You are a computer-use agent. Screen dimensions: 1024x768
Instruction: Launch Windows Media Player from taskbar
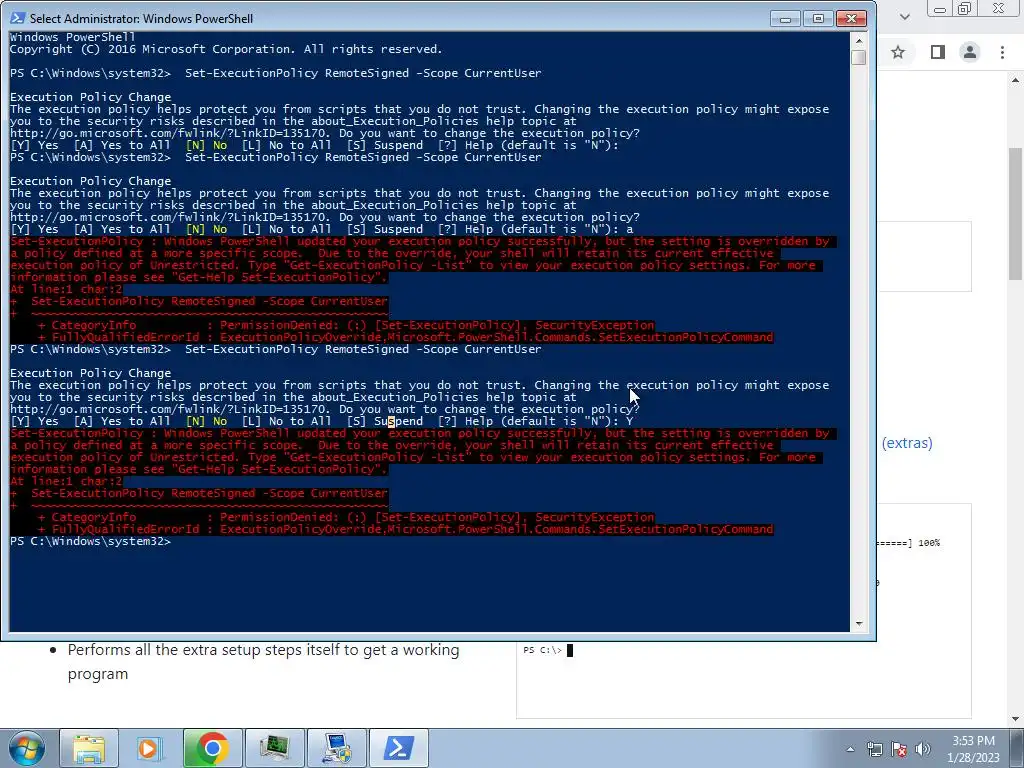tap(150, 748)
